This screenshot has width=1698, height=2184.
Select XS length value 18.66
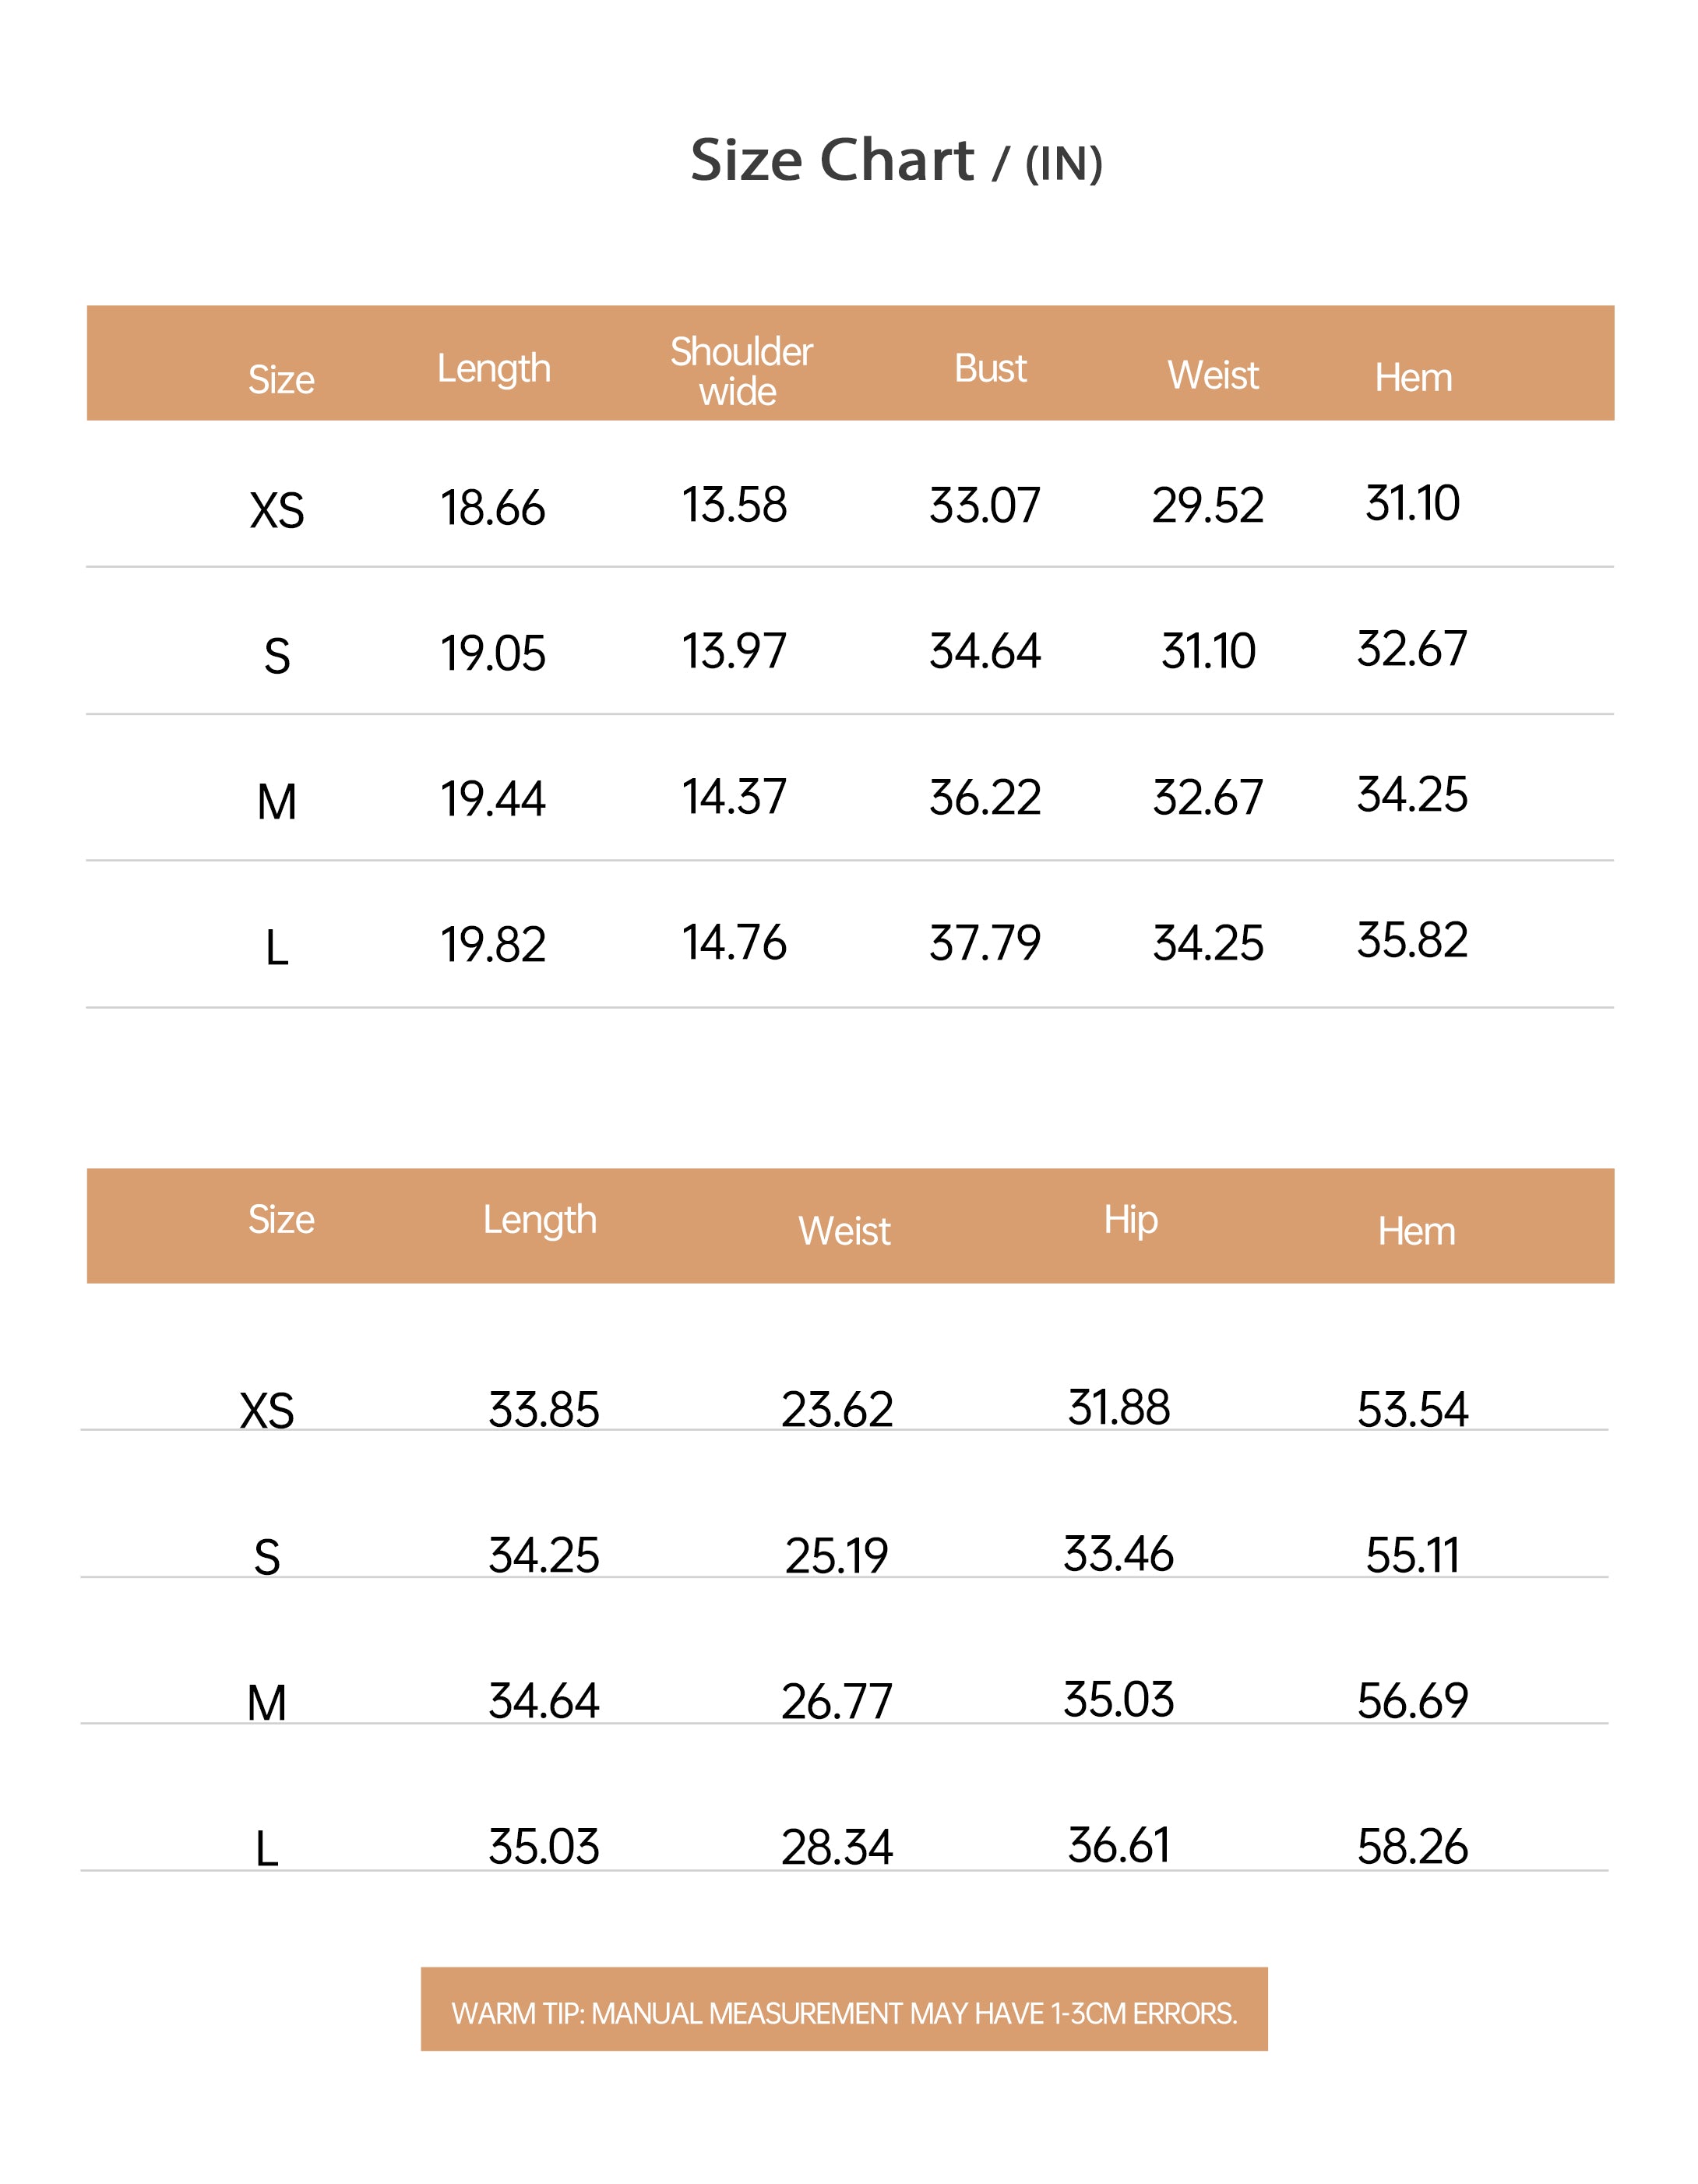coord(493,508)
